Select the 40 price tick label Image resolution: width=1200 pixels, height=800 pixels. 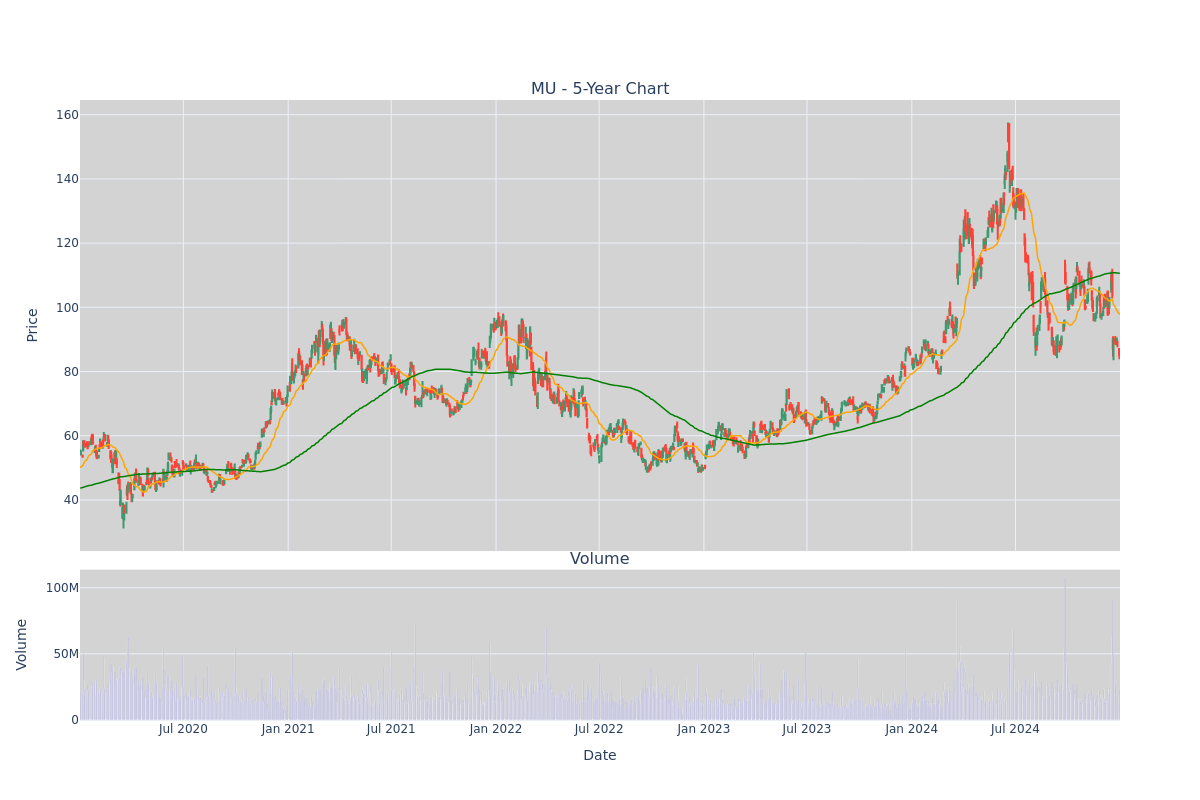pos(70,500)
